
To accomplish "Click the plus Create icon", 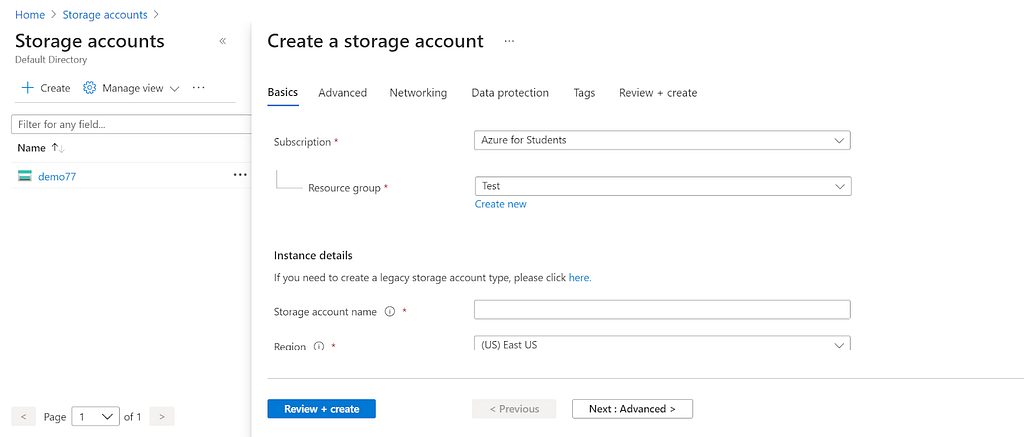I will (27, 88).
